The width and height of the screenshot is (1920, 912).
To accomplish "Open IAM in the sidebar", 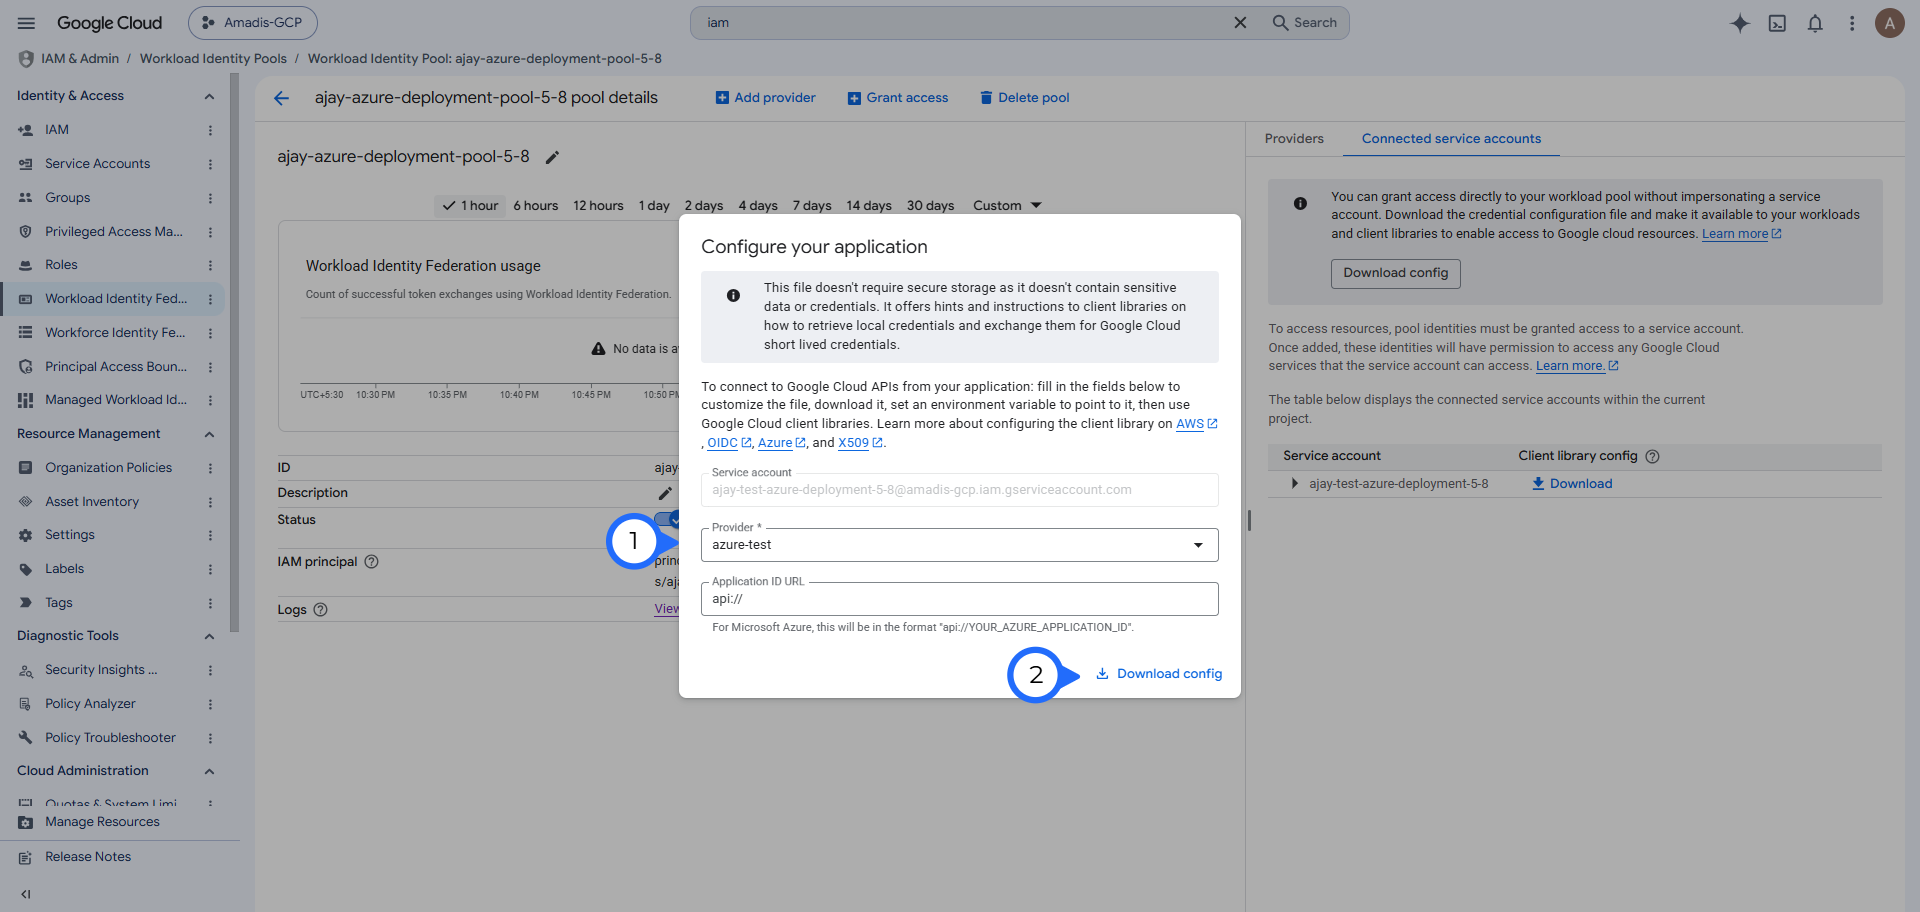I will 57,130.
